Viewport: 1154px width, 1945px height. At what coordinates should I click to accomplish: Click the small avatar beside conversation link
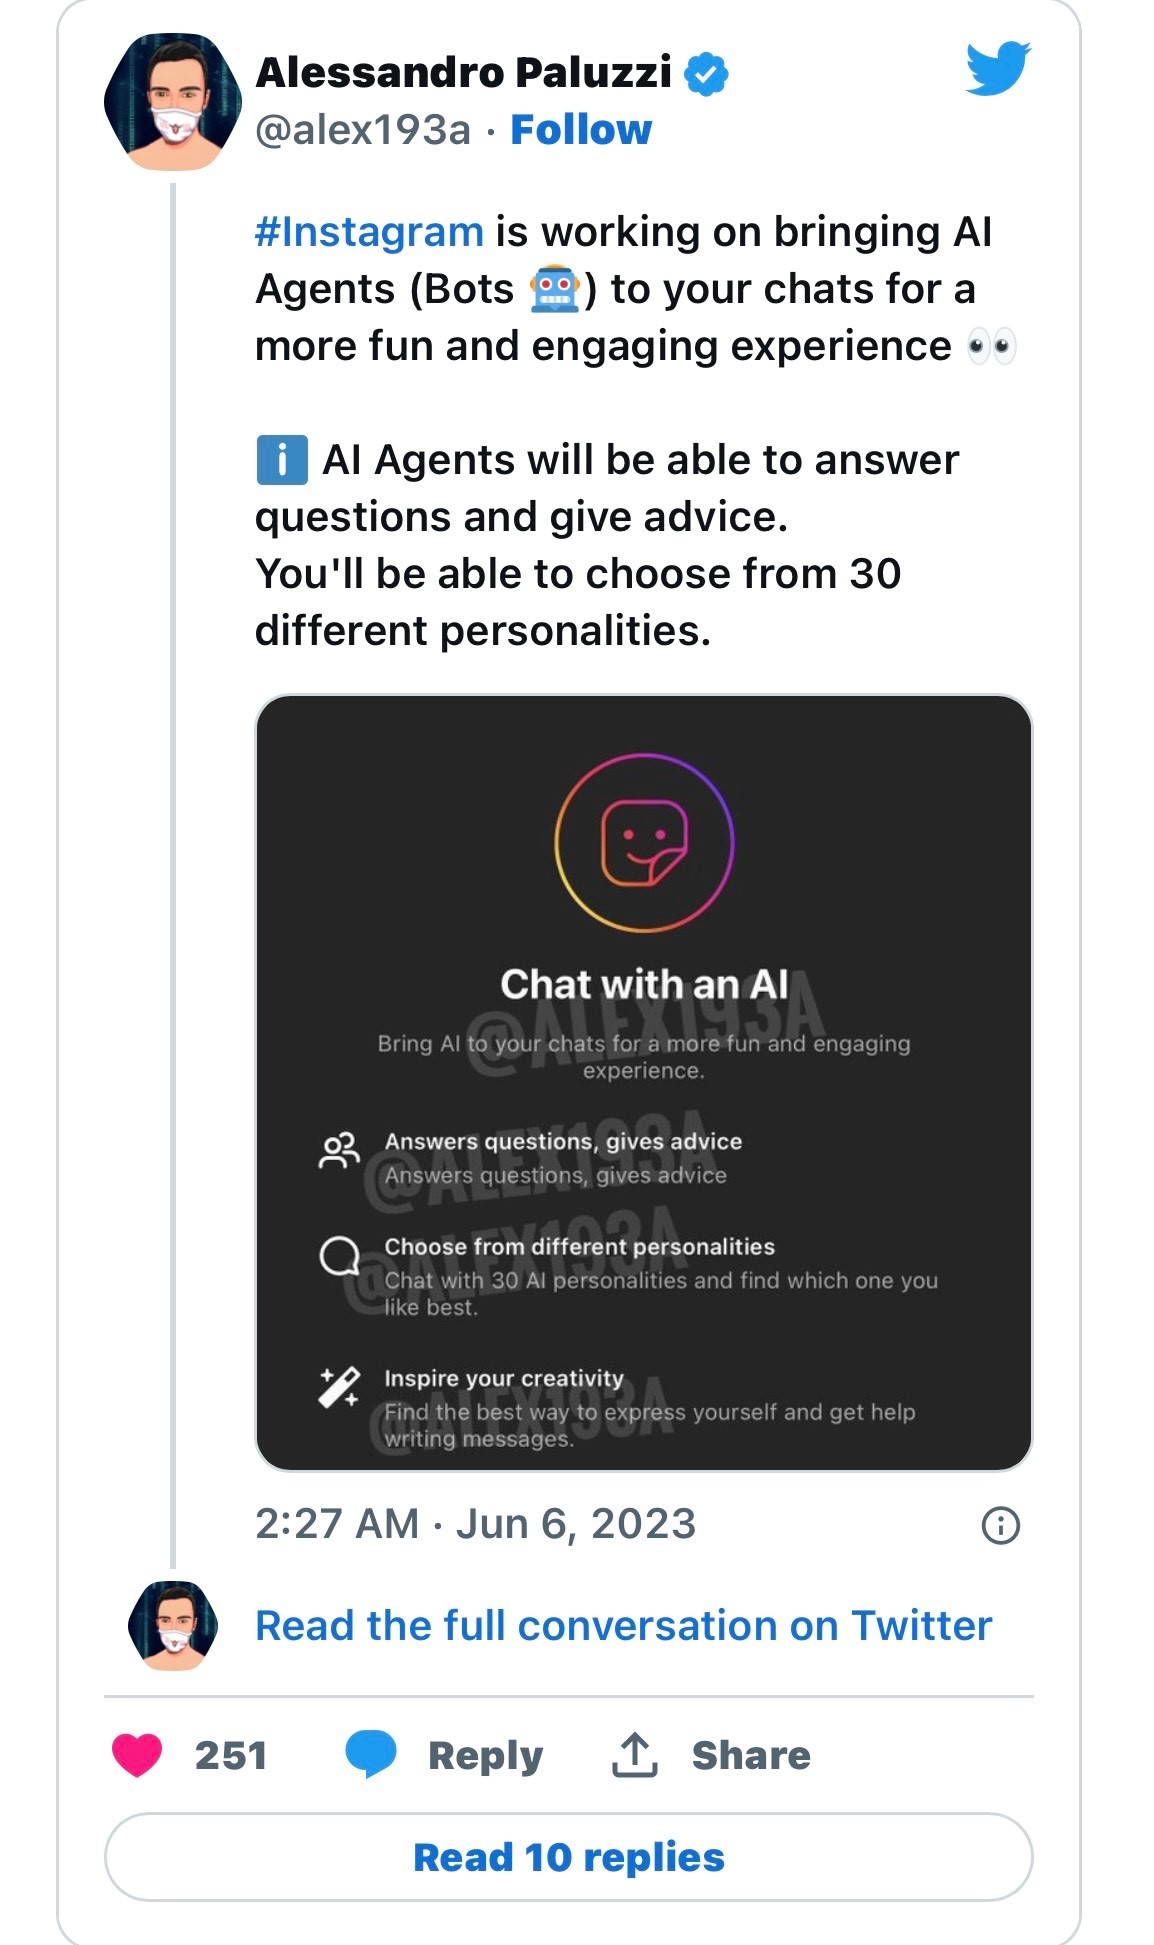[173, 1625]
